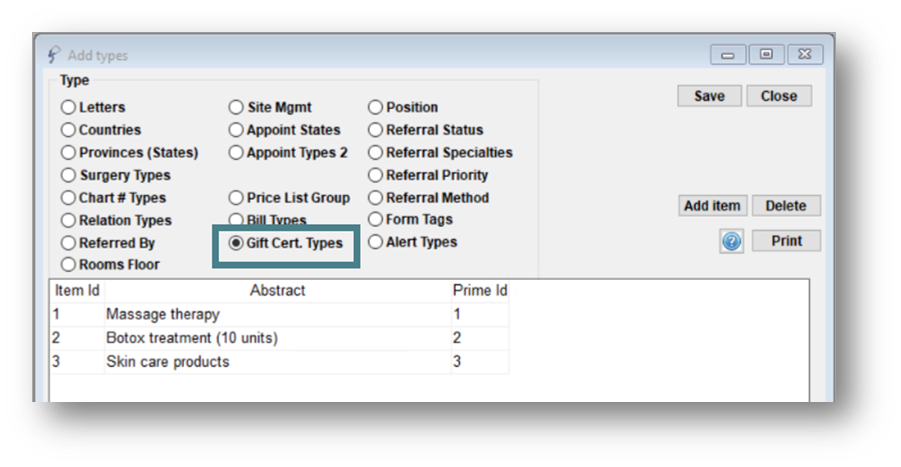Click the blue help question mark icon
This screenshot has height=467, width=901.
tap(731, 242)
